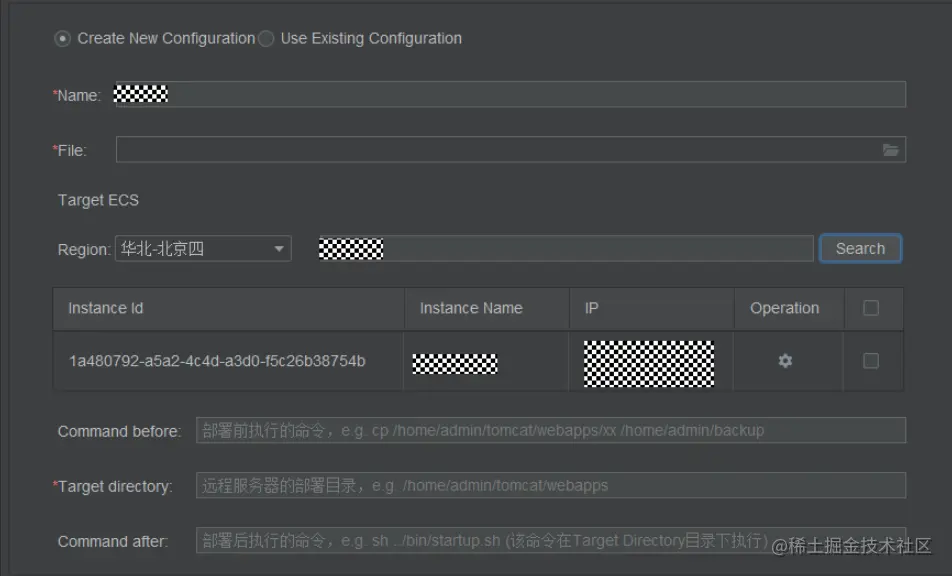
Task: Click the Operation column header
Action: coord(789,309)
